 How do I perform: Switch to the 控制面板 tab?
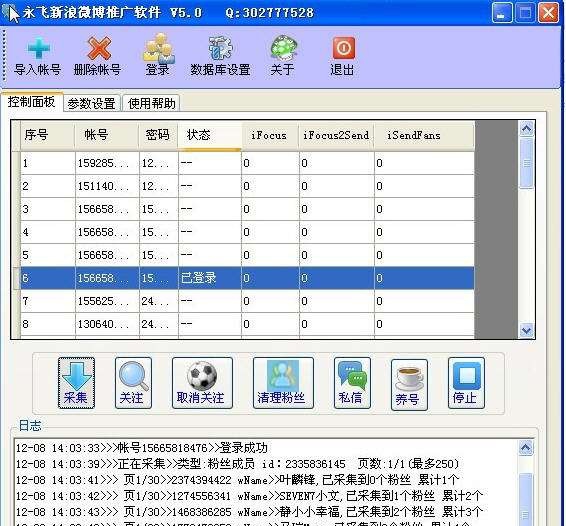tap(32, 102)
